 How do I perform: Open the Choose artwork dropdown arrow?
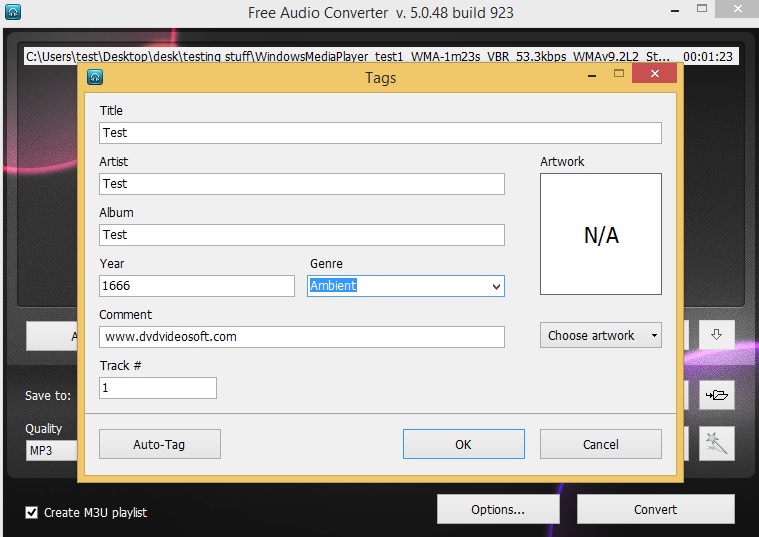(654, 336)
